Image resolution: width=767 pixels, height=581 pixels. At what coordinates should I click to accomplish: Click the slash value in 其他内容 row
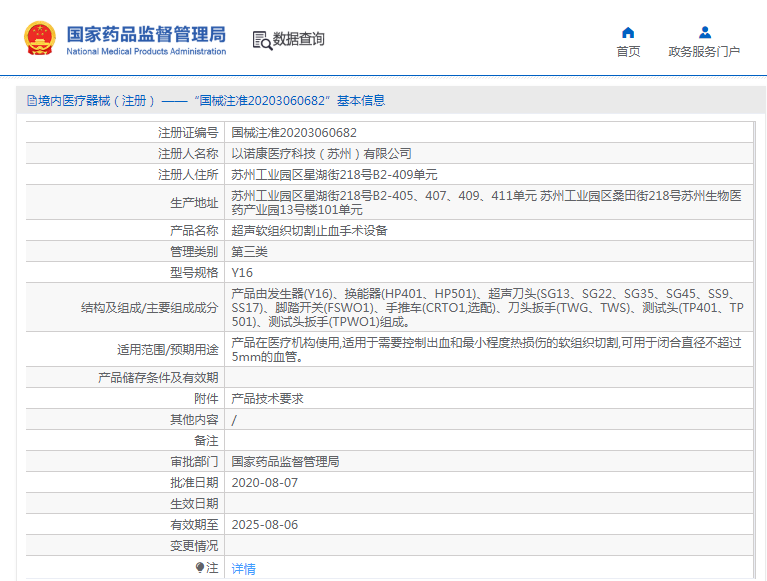234,420
